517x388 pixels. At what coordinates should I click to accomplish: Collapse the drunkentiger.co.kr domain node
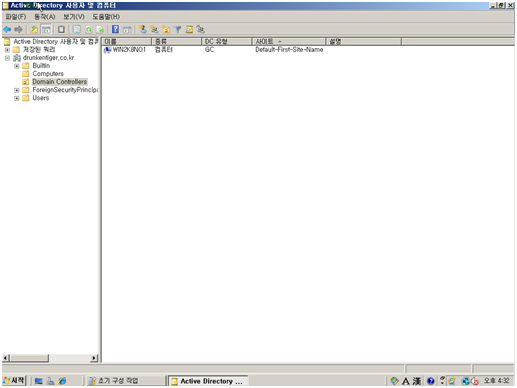pyautogui.click(x=7, y=58)
